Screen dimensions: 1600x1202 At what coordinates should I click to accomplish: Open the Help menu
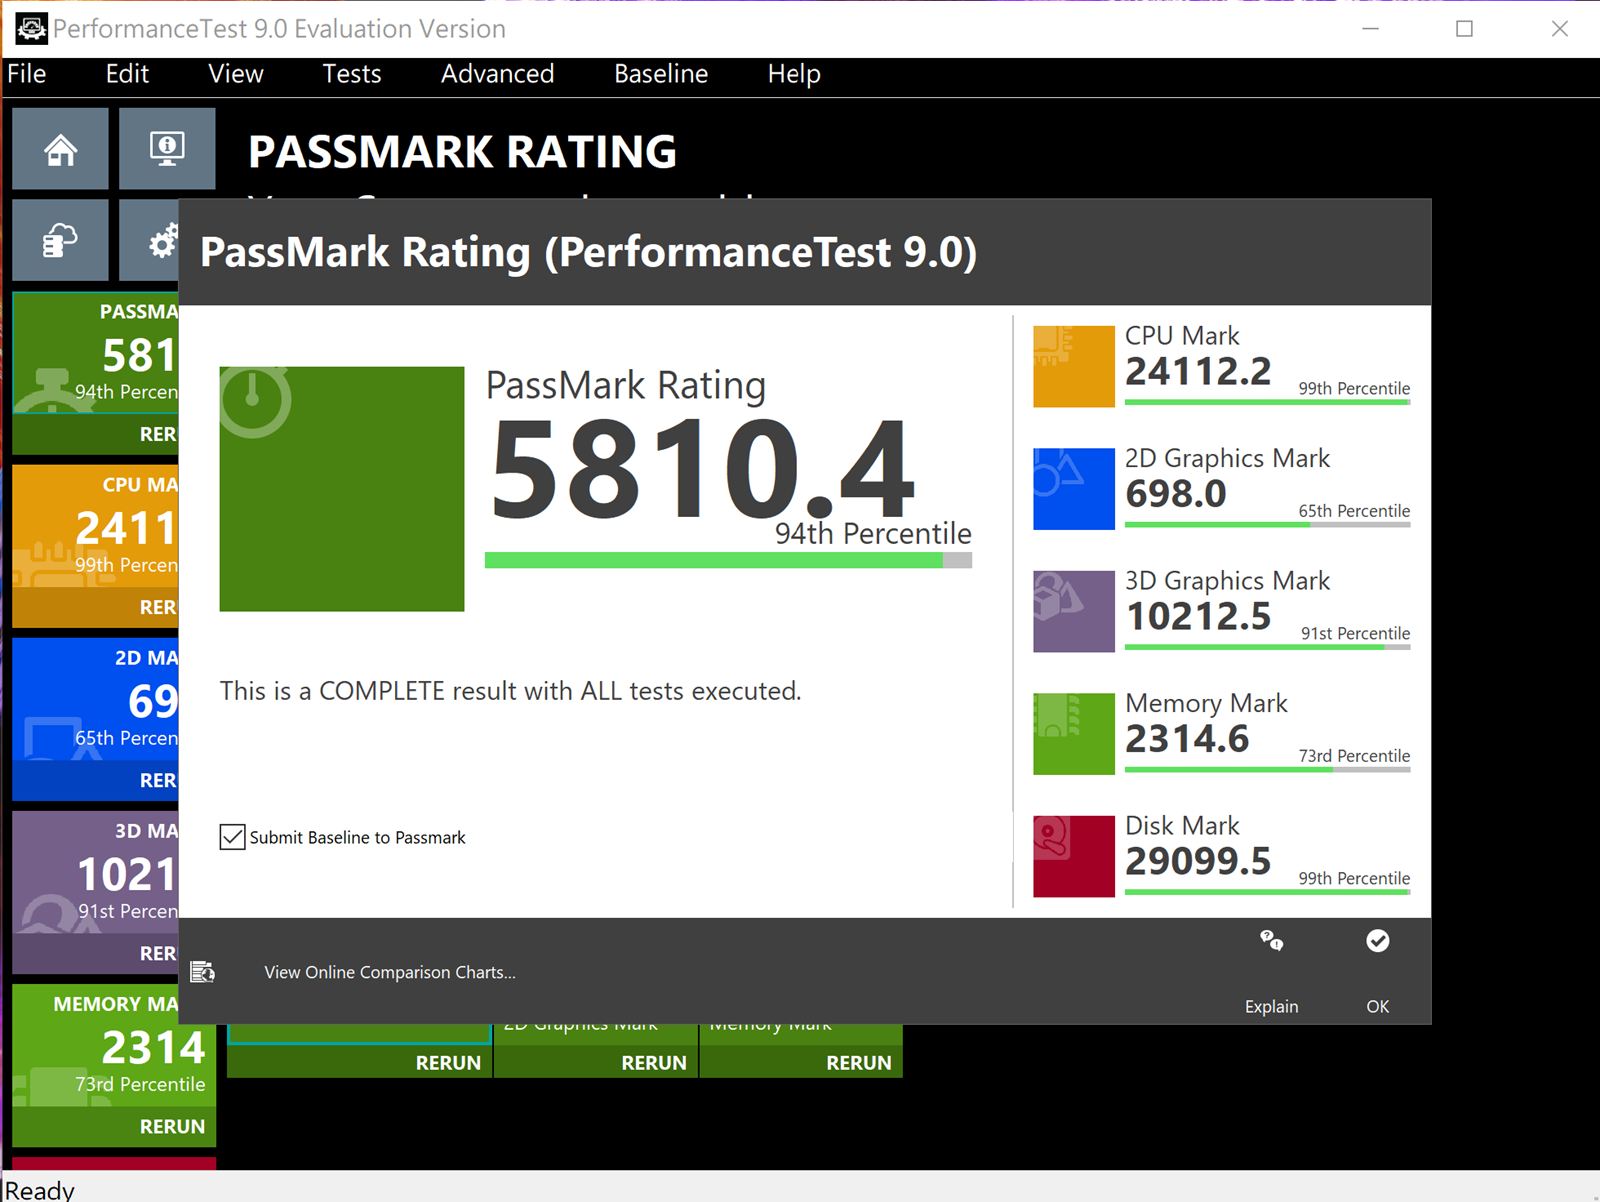[x=793, y=74]
